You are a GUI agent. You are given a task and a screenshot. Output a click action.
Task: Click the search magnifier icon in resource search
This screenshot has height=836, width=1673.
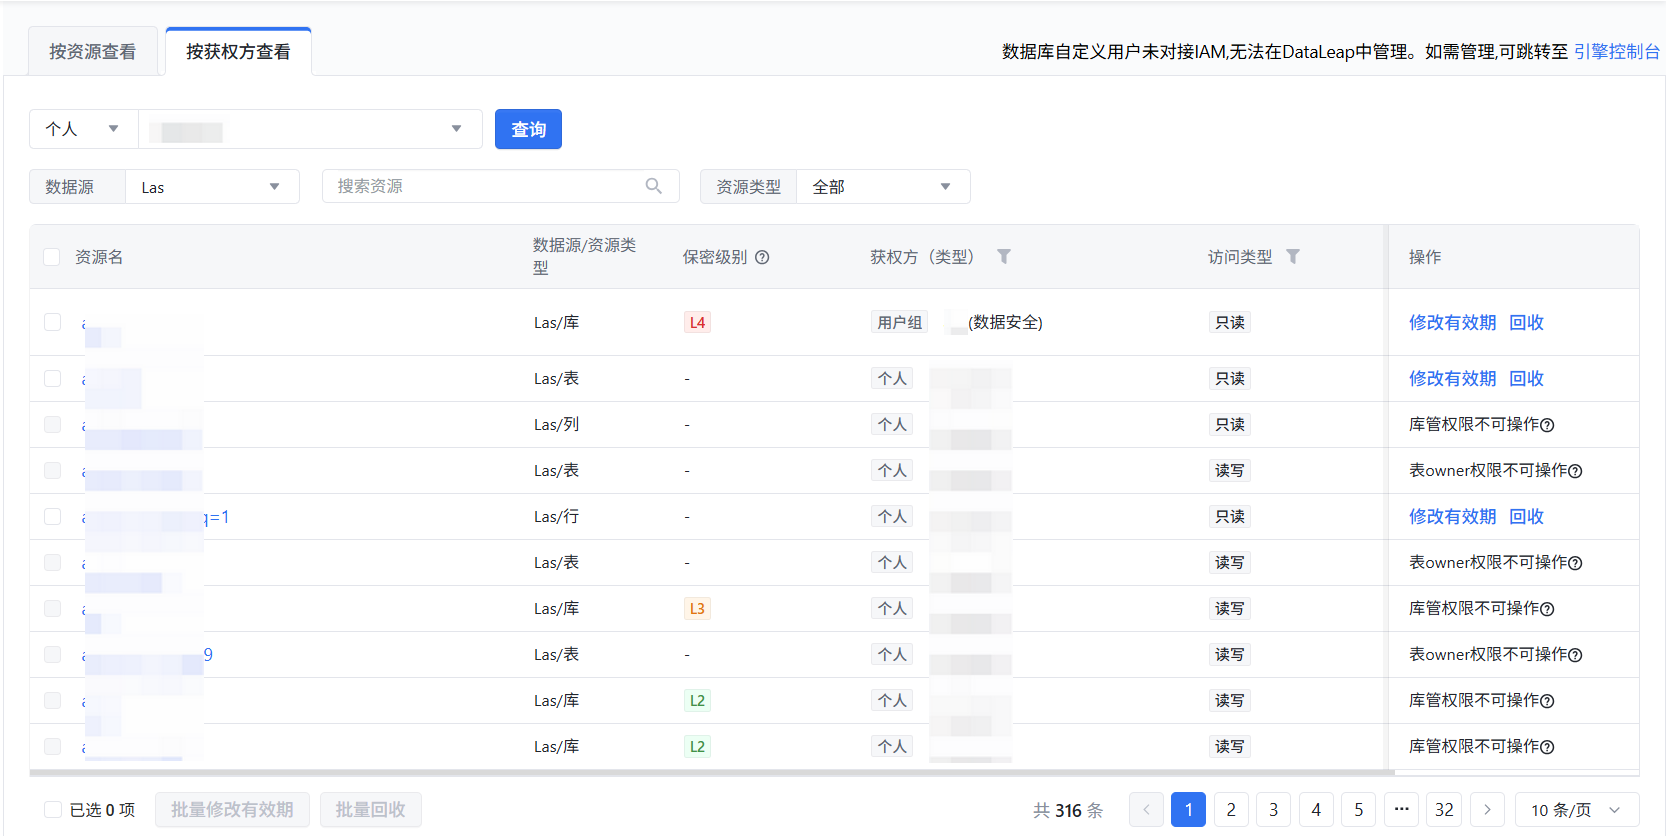tap(653, 186)
